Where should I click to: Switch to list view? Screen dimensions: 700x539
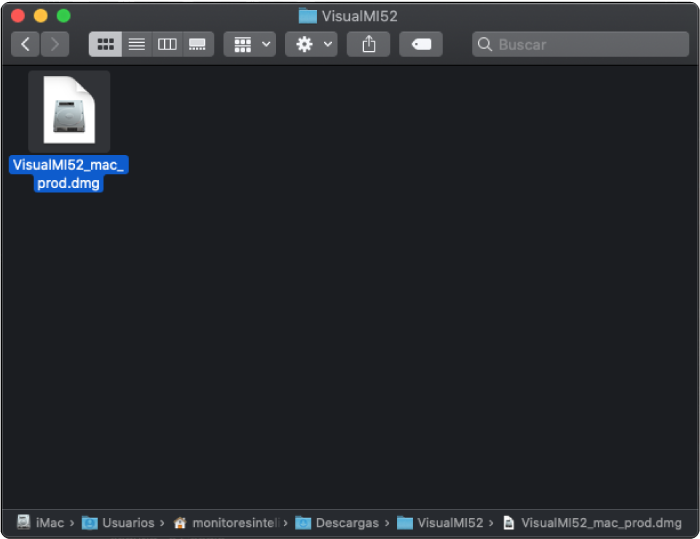(137, 44)
